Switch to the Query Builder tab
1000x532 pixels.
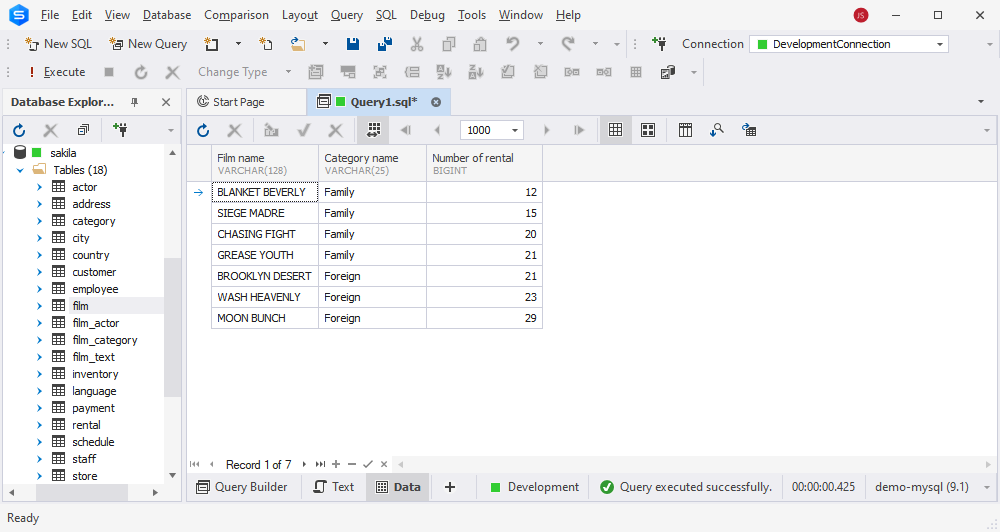click(242, 487)
